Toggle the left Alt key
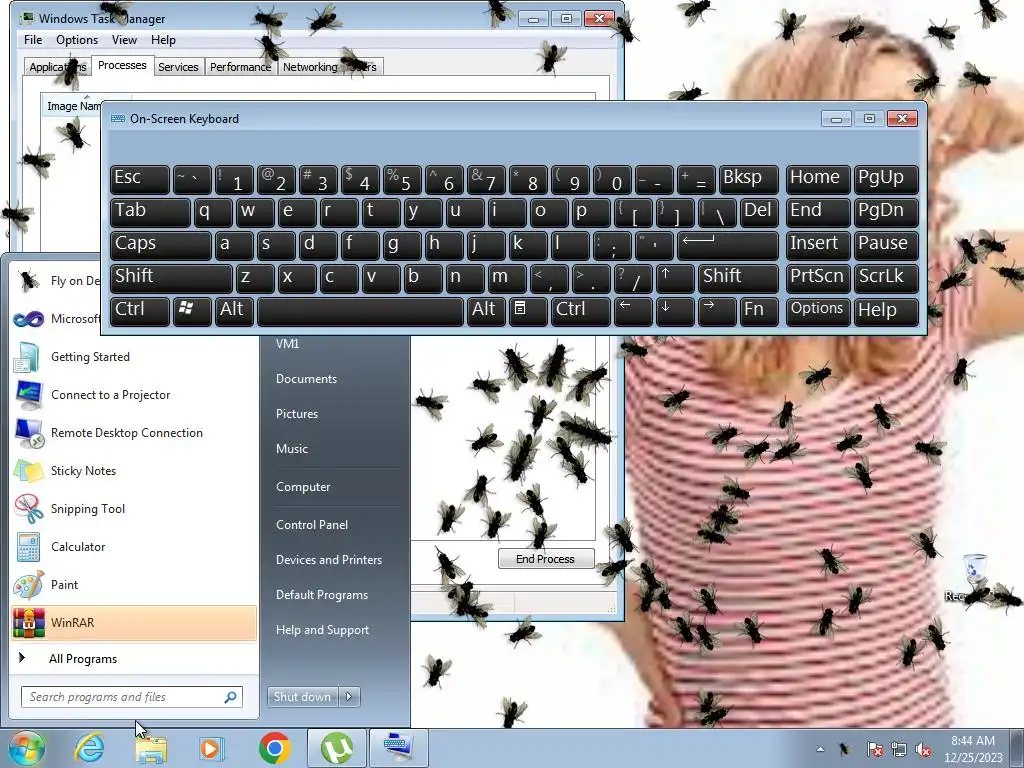Image resolution: width=1024 pixels, height=768 pixels. [x=233, y=311]
